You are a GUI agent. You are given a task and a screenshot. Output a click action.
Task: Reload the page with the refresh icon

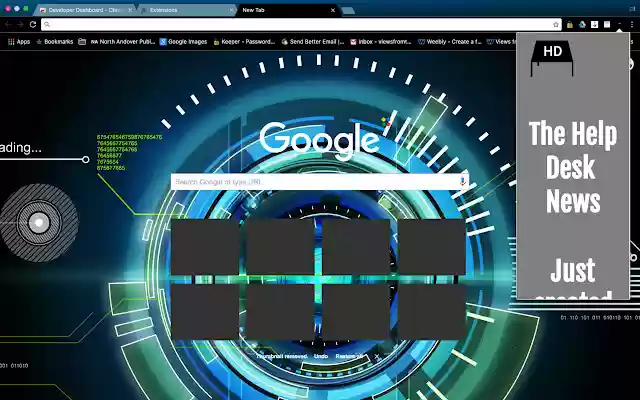click(x=33, y=24)
